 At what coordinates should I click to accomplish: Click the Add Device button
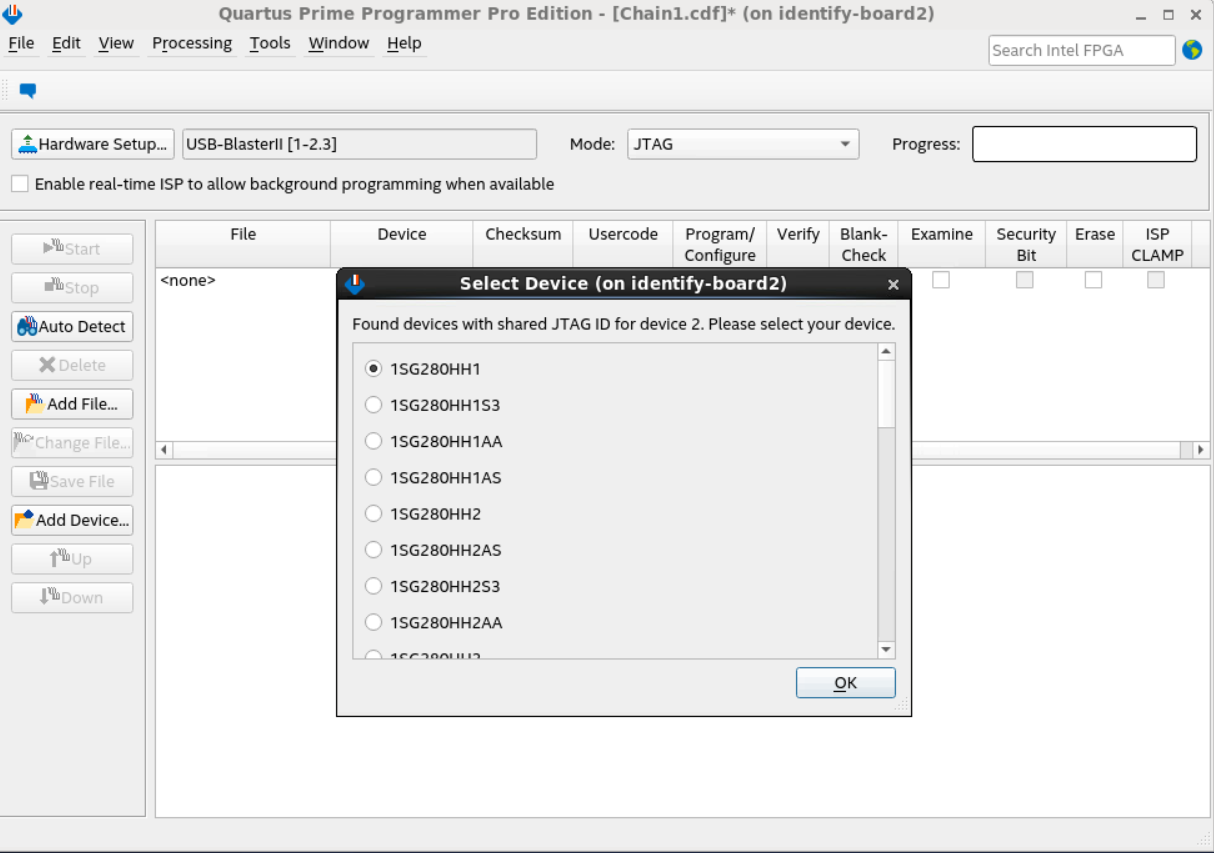tap(71, 520)
